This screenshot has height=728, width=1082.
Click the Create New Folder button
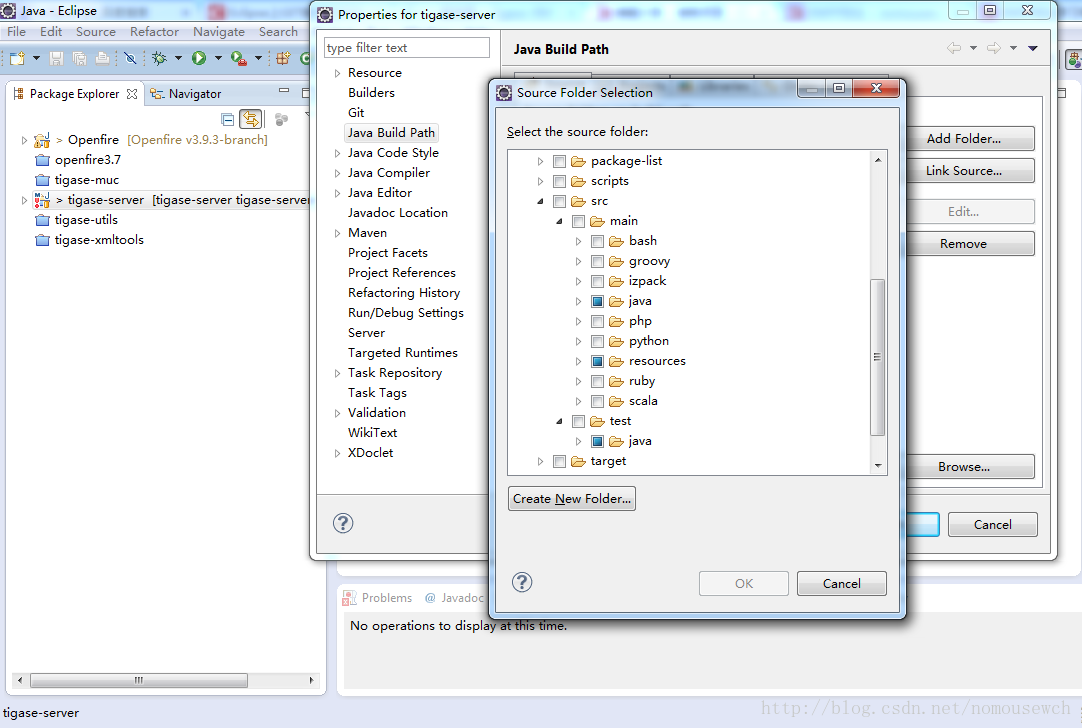coord(572,499)
